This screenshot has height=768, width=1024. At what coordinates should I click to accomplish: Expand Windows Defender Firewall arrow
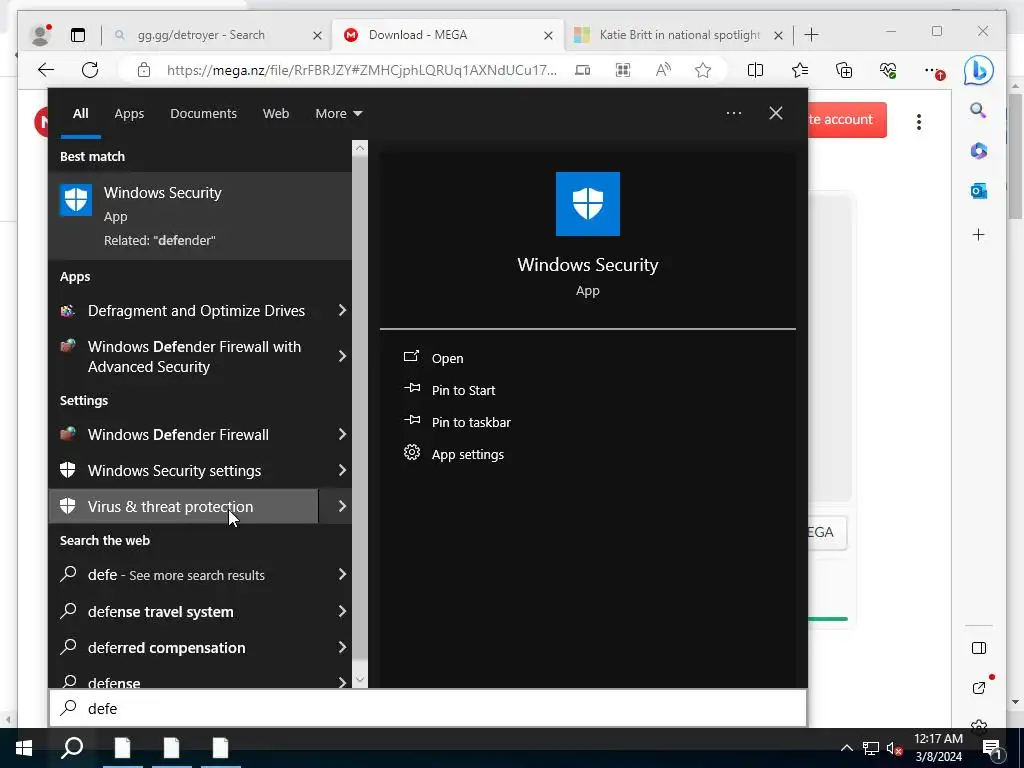(x=342, y=435)
